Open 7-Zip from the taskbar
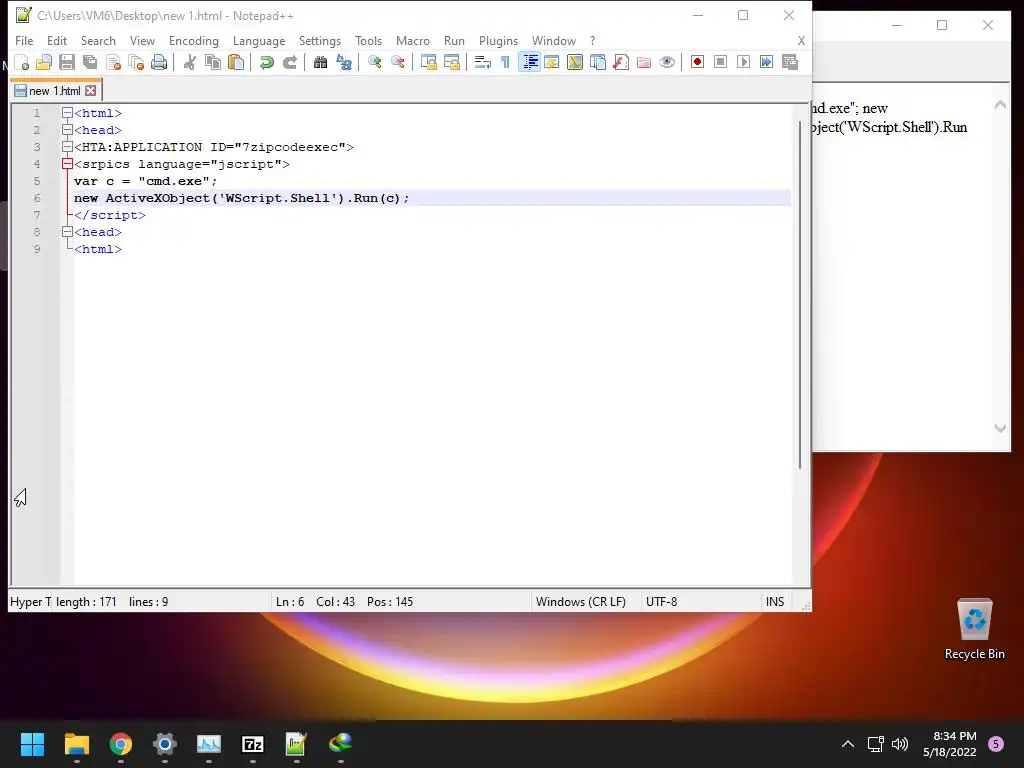 point(253,744)
